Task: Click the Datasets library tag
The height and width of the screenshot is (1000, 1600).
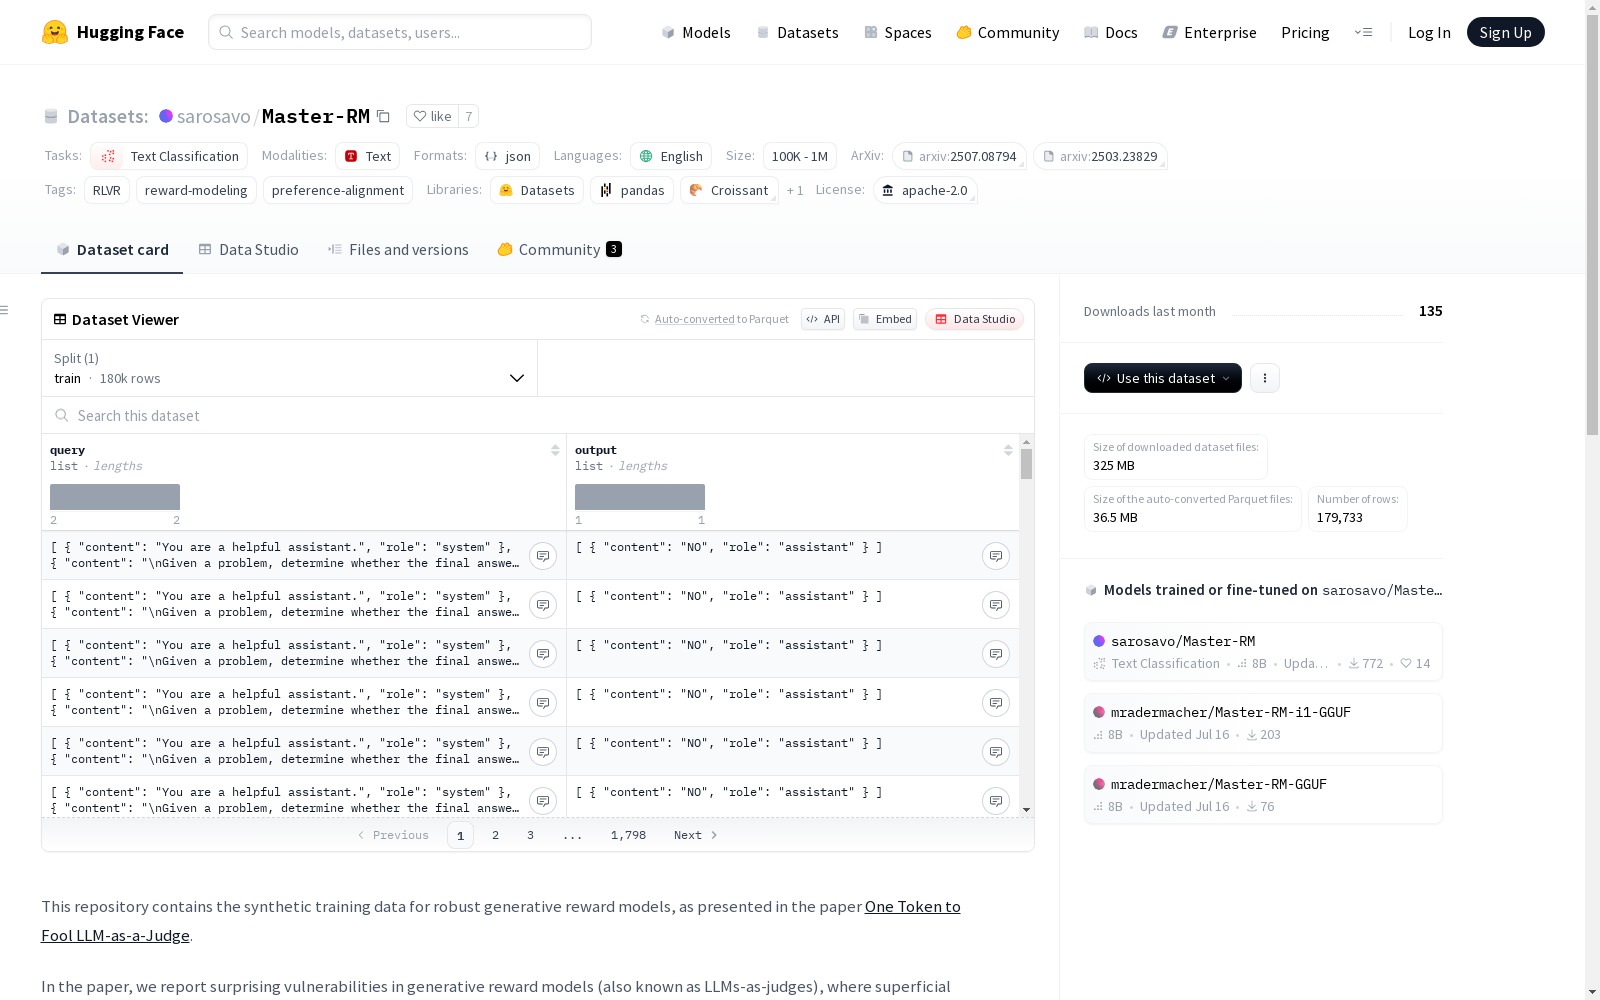Action: 537,190
